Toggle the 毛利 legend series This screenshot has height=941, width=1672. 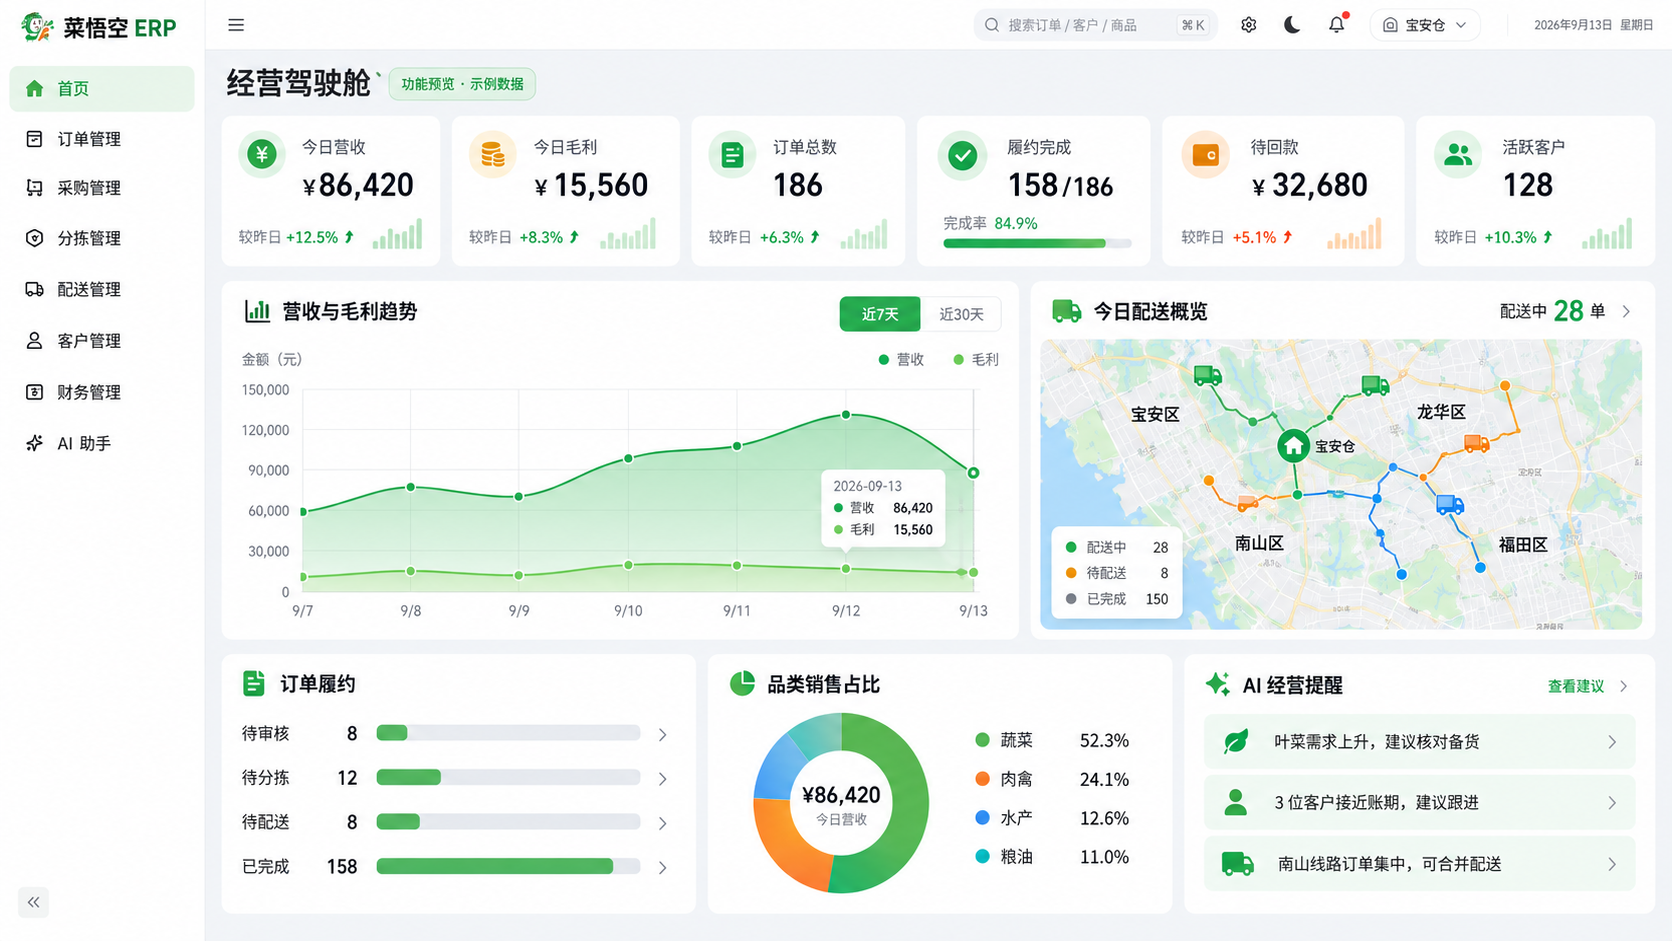coord(976,359)
